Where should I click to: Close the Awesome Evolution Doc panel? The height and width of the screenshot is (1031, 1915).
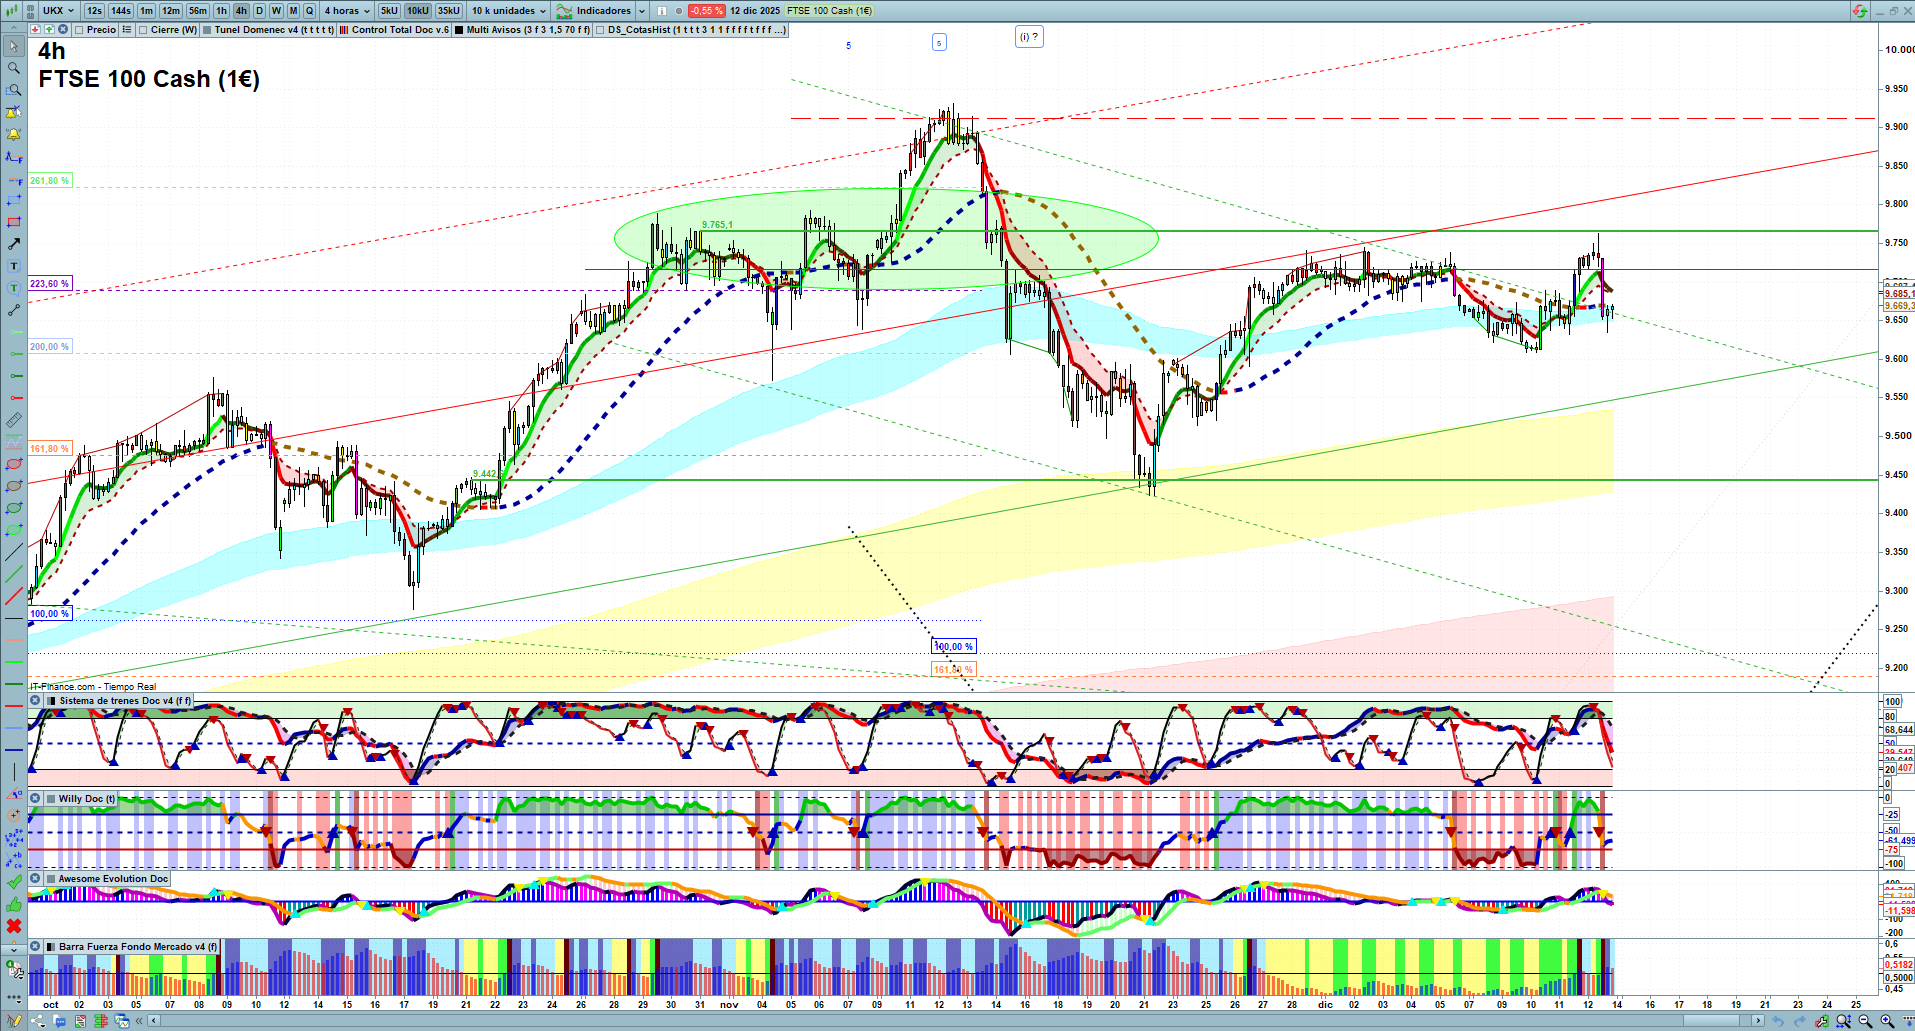(35, 879)
